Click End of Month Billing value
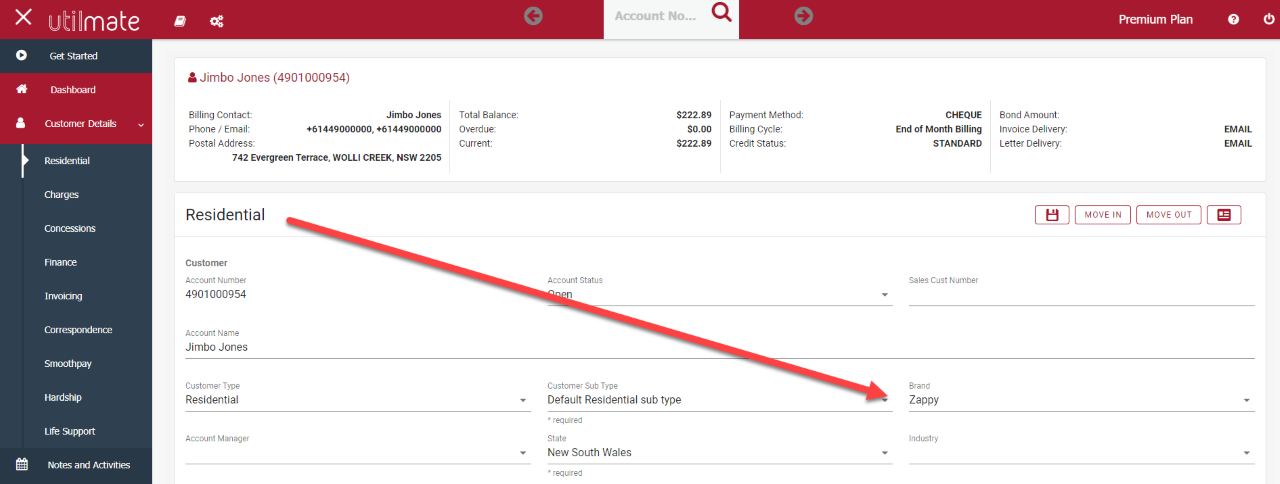 point(939,129)
